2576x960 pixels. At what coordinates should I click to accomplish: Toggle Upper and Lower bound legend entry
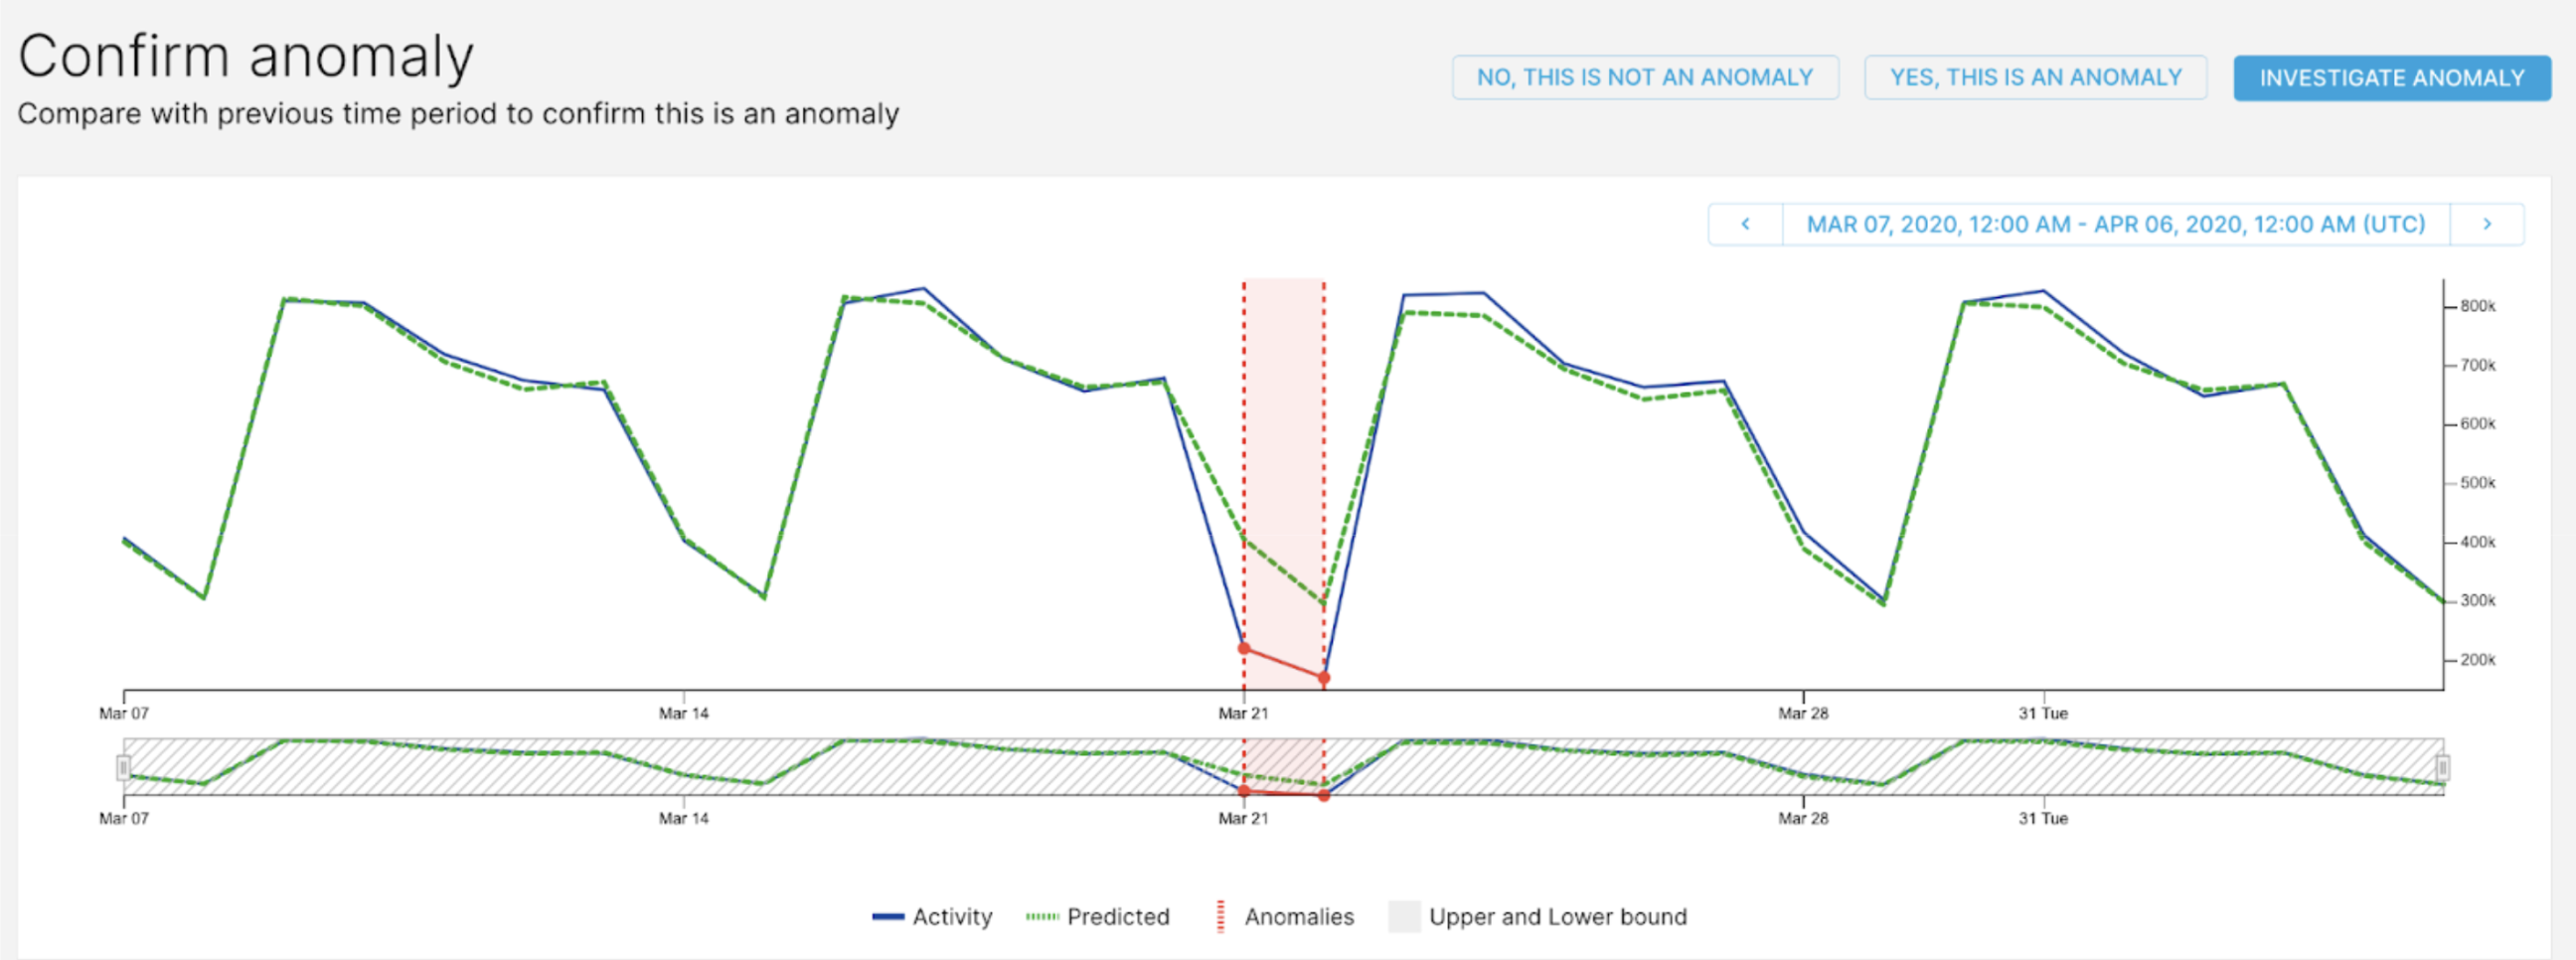pyautogui.click(x=1538, y=917)
